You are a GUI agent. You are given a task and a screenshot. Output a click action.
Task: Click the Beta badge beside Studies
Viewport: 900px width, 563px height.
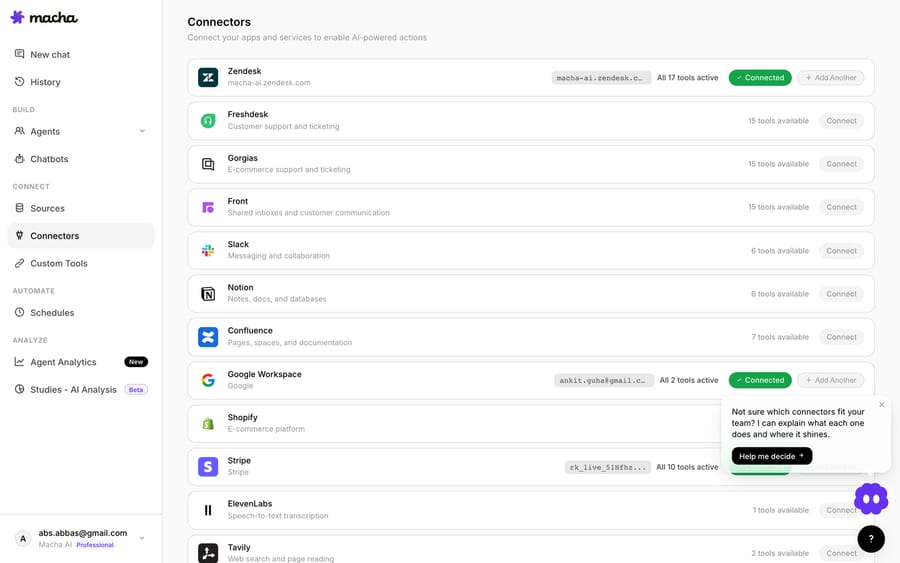(x=136, y=390)
